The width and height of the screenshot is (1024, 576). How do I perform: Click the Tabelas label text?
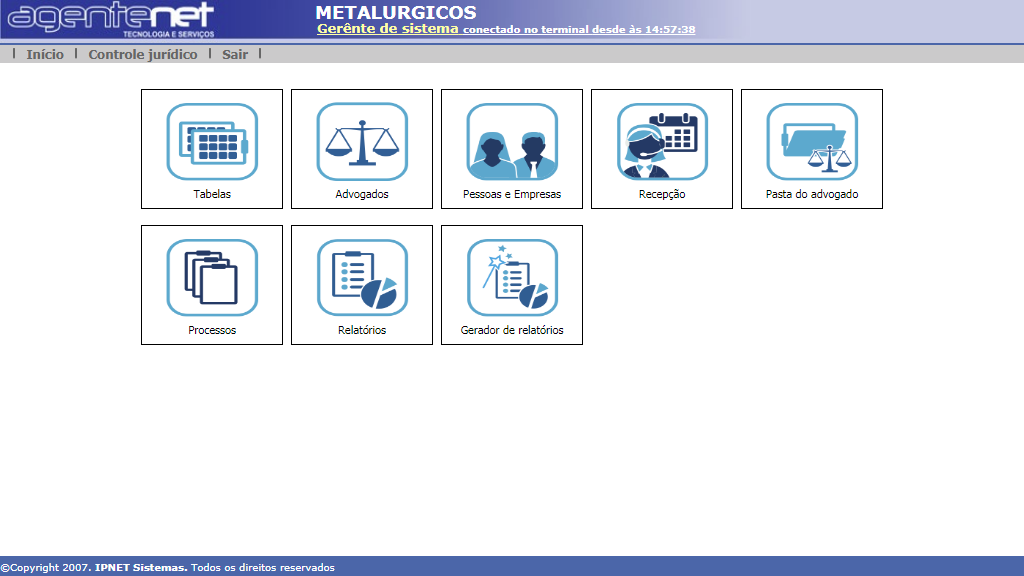click(x=212, y=194)
